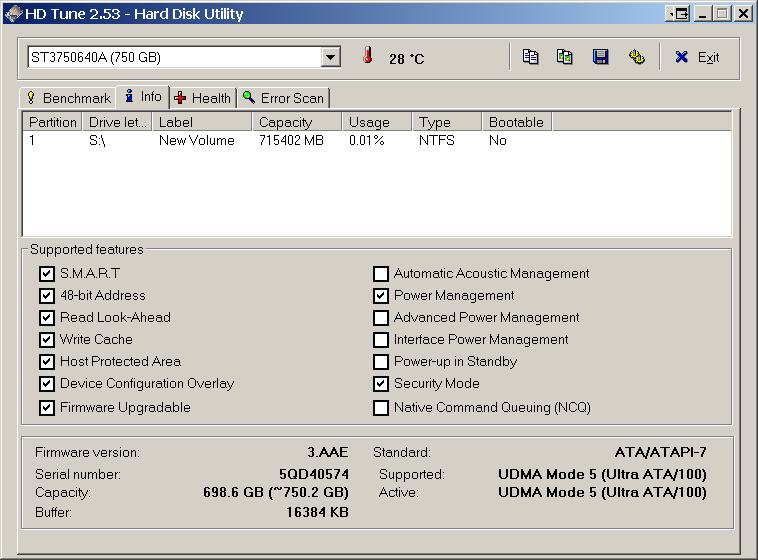758x560 pixels.
Task: Click the red thermometer temperature icon
Action: click(x=368, y=58)
